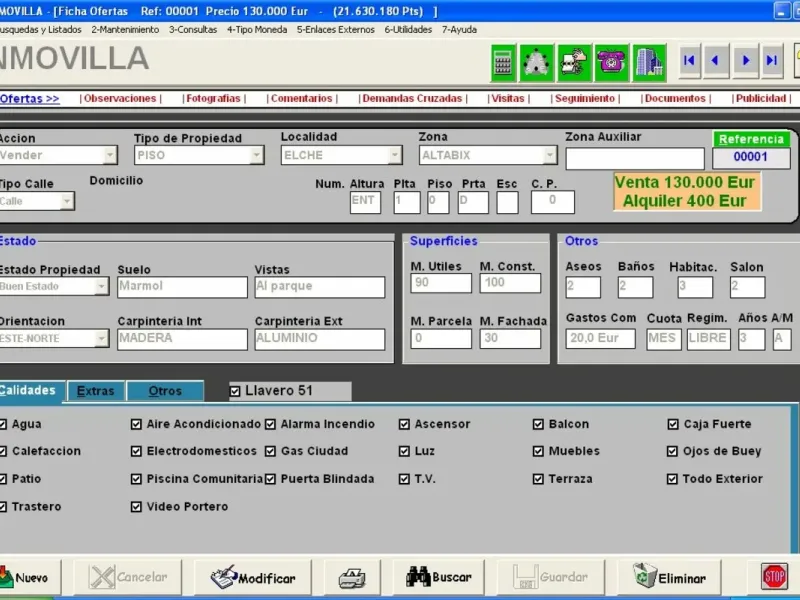Open Documentos section
The image size is (800, 600).
pos(676,98)
